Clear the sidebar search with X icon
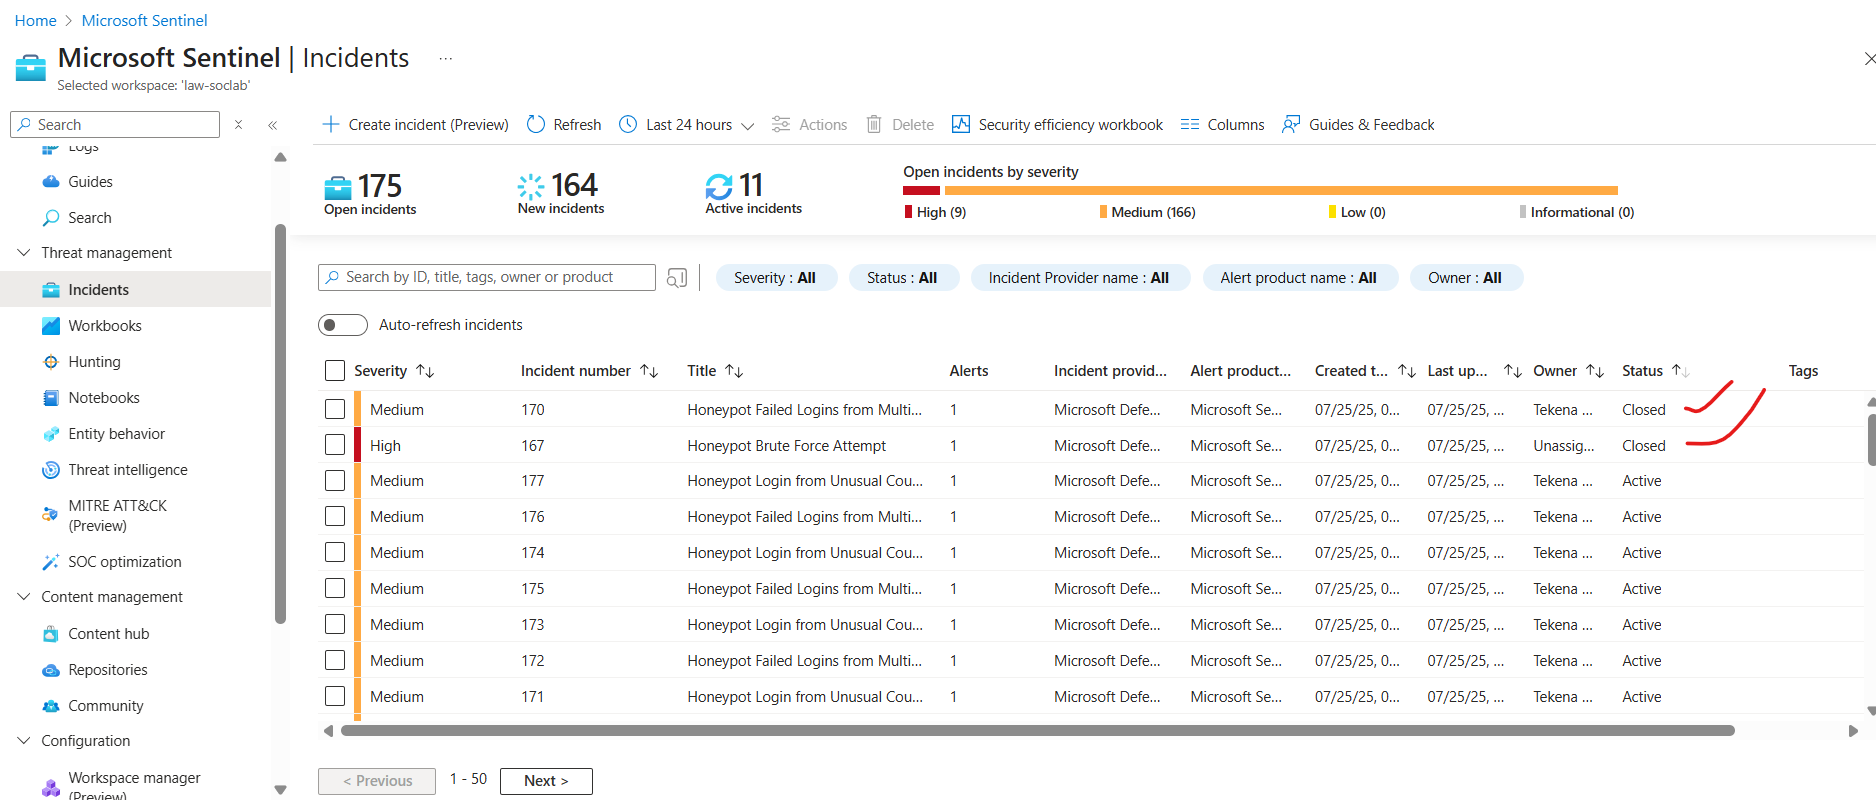This screenshot has height=801, width=1876. 238,124
